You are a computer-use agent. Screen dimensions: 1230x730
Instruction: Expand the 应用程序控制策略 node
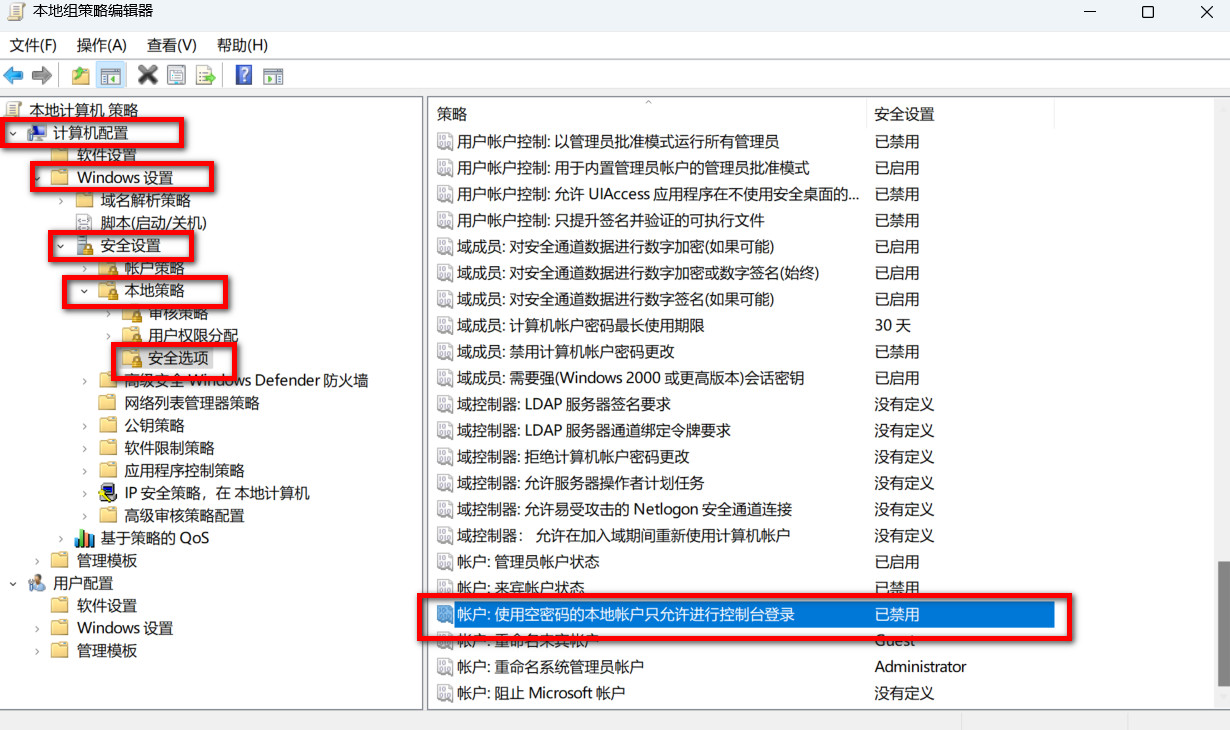point(85,470)
